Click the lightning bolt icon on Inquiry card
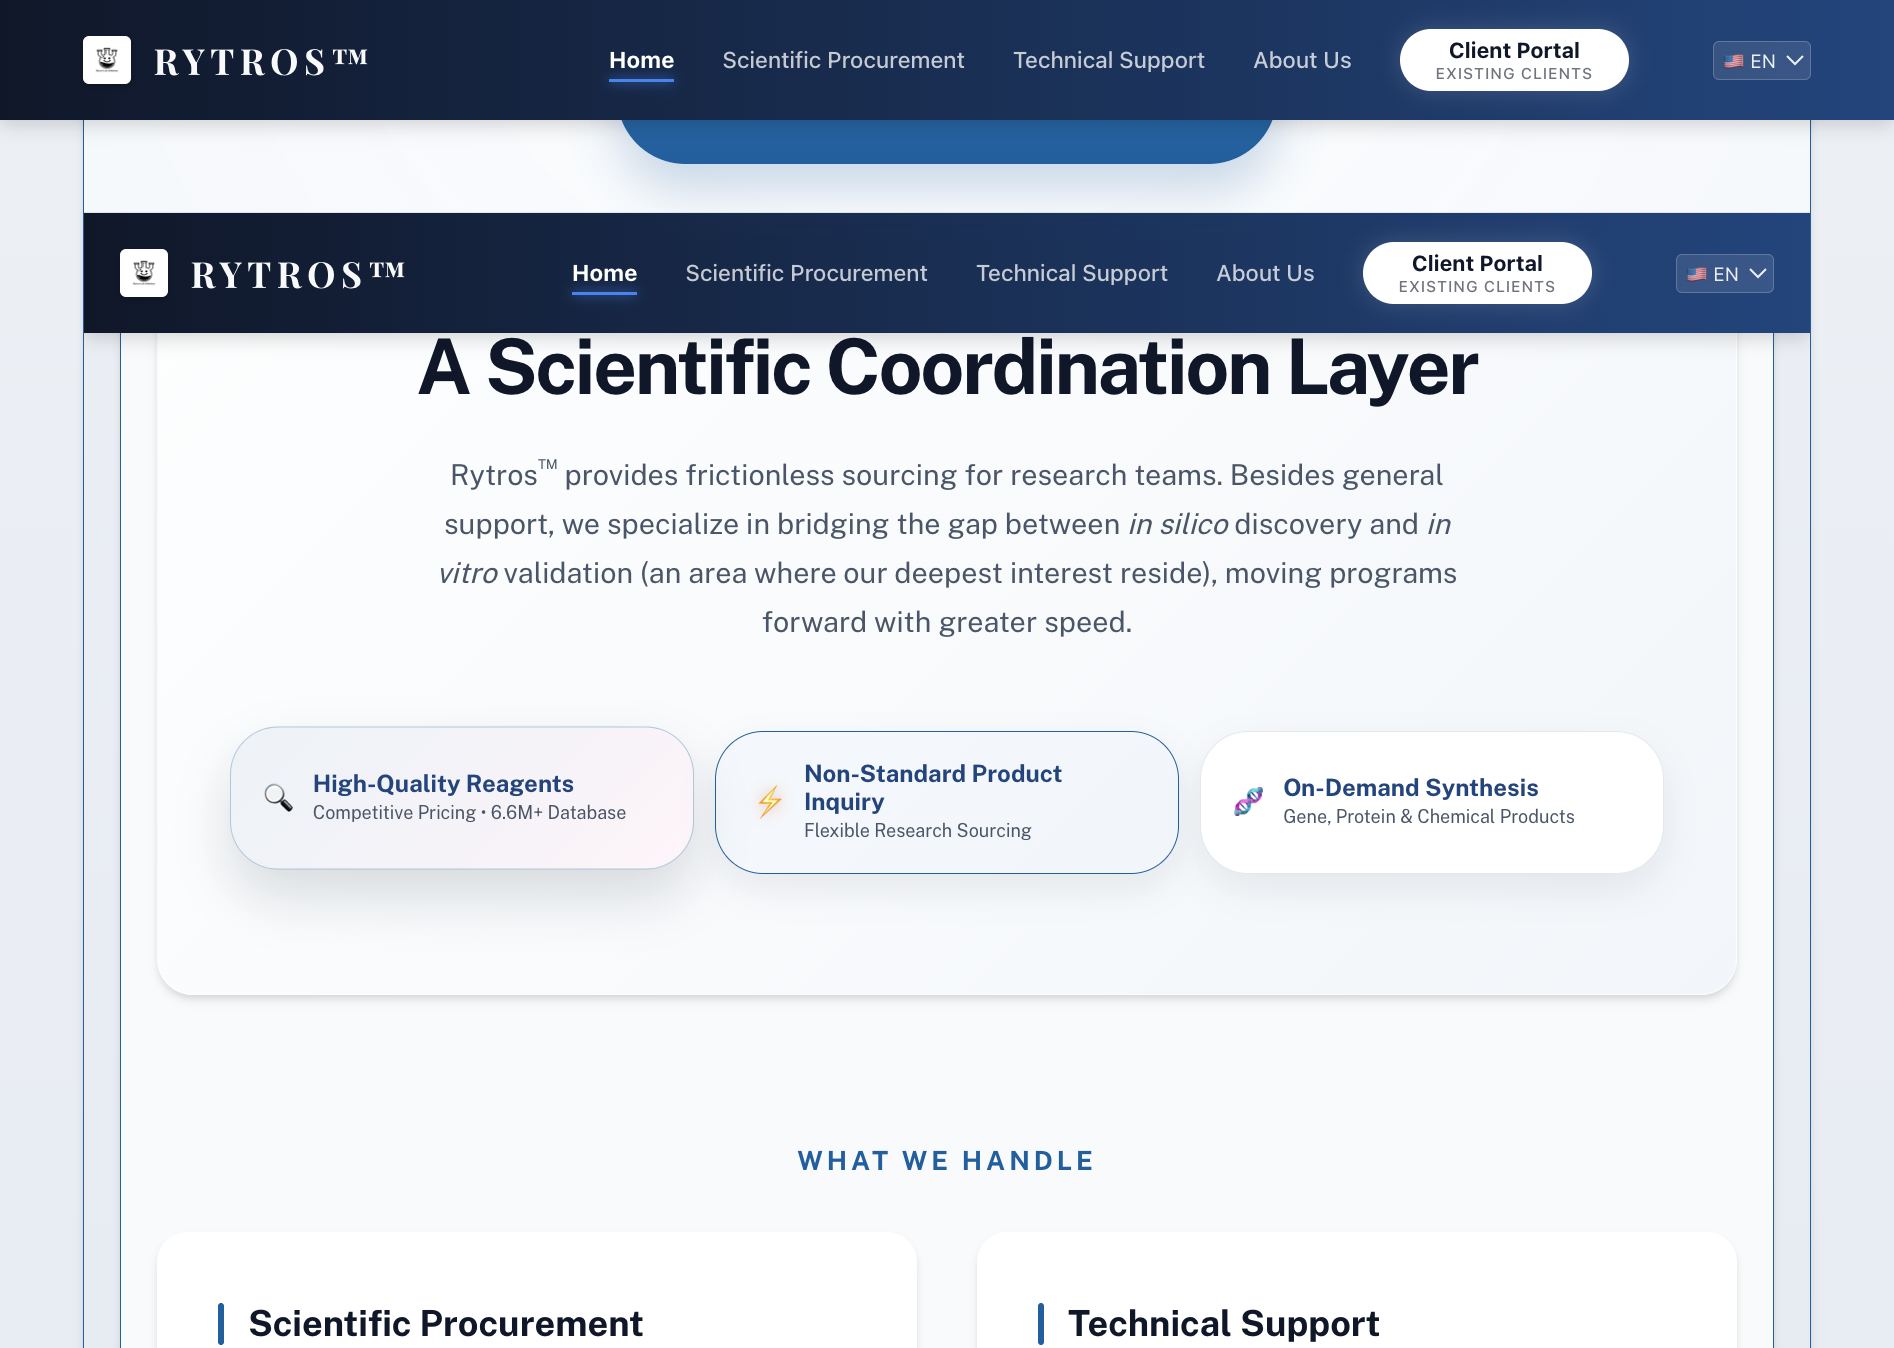This screenshot has width=1894, height=1348. click(770, 802)
